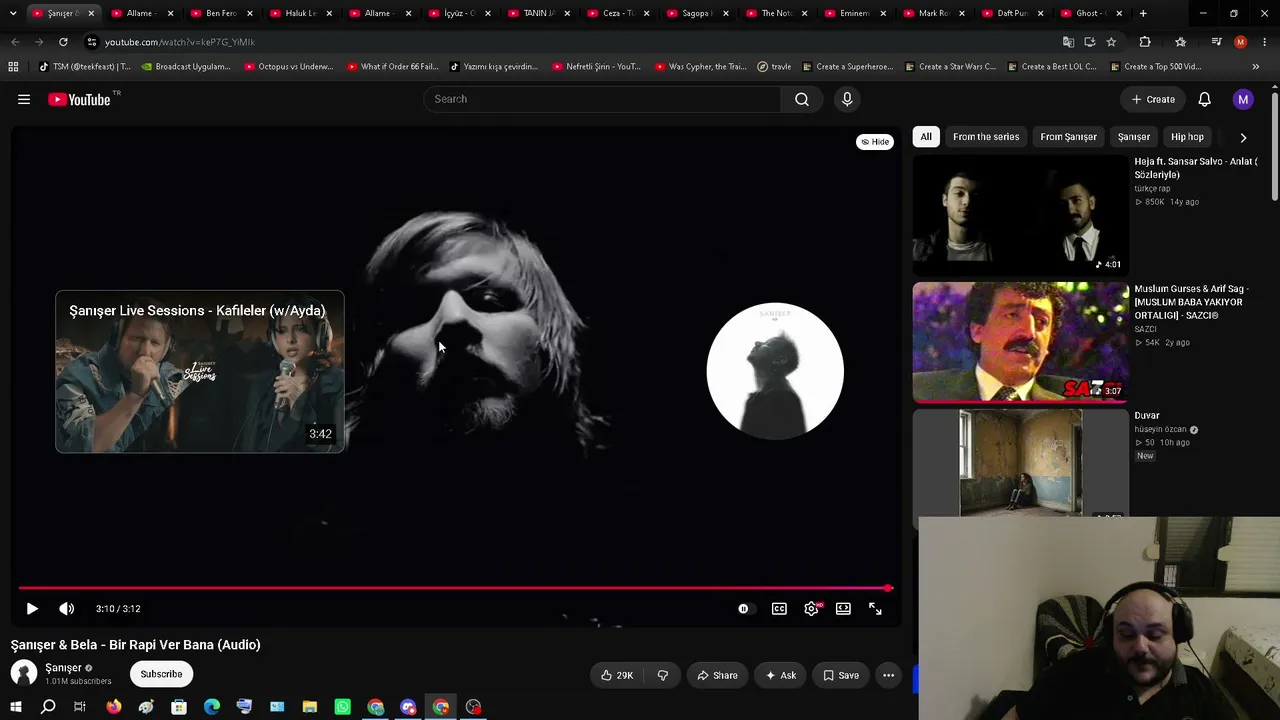This screenshot has width=1280, height=720.
Task: Open YouTube notifications bell
Action: (x=1205, y=99)
